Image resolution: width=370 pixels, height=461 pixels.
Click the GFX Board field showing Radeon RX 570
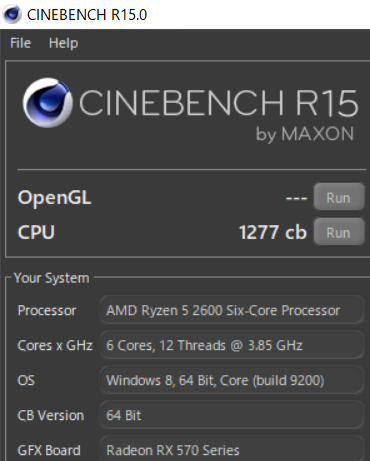click(x=232, y=449)
